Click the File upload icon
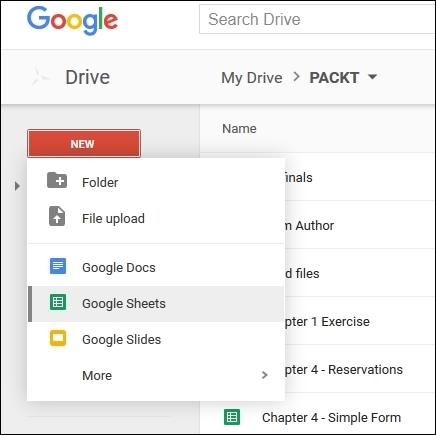 click(x=57, y=216)
